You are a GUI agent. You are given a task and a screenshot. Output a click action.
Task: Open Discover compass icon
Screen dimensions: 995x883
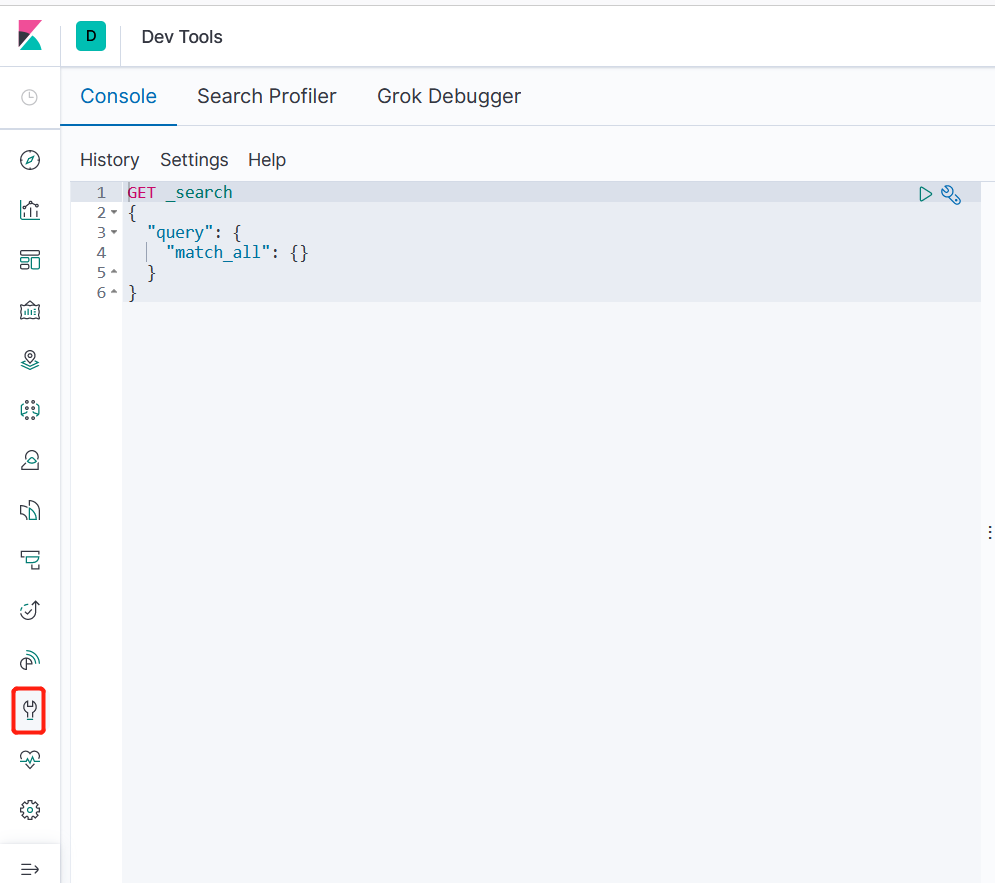(30, 160)
